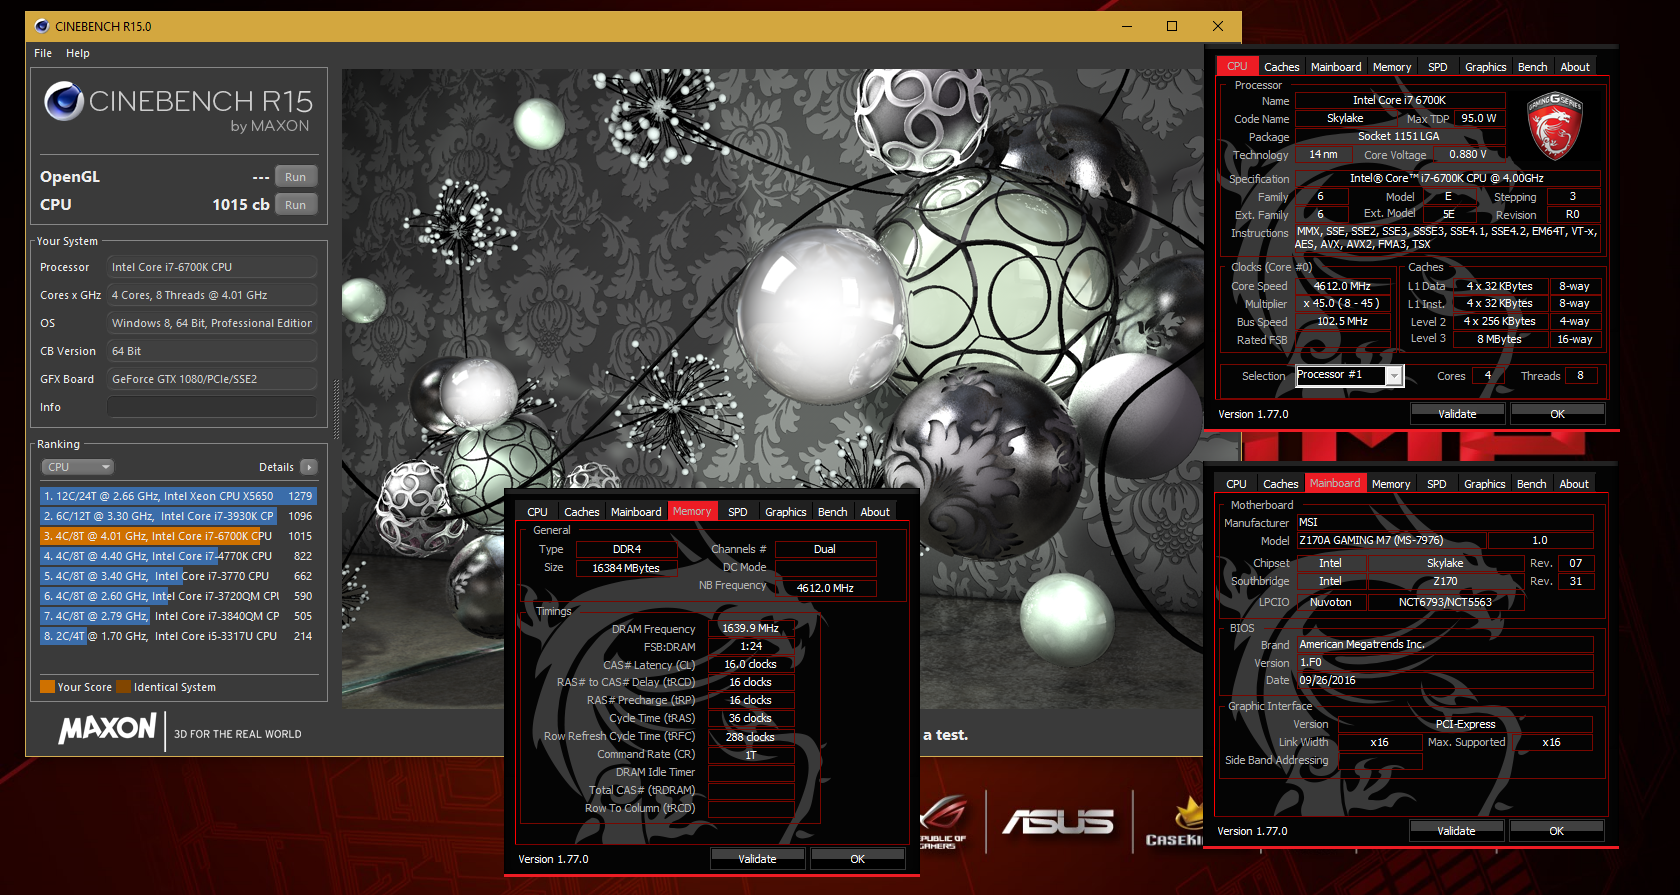Select ranking row 4C/8T @ 4.01 GHz i7-6700K

click(178, 536)
